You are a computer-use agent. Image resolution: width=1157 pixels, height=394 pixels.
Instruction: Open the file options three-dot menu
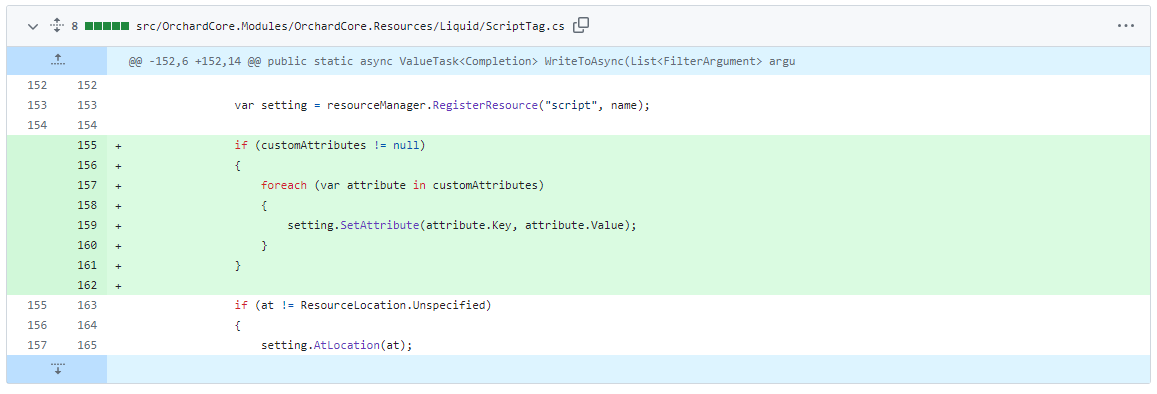(1125, 26)
